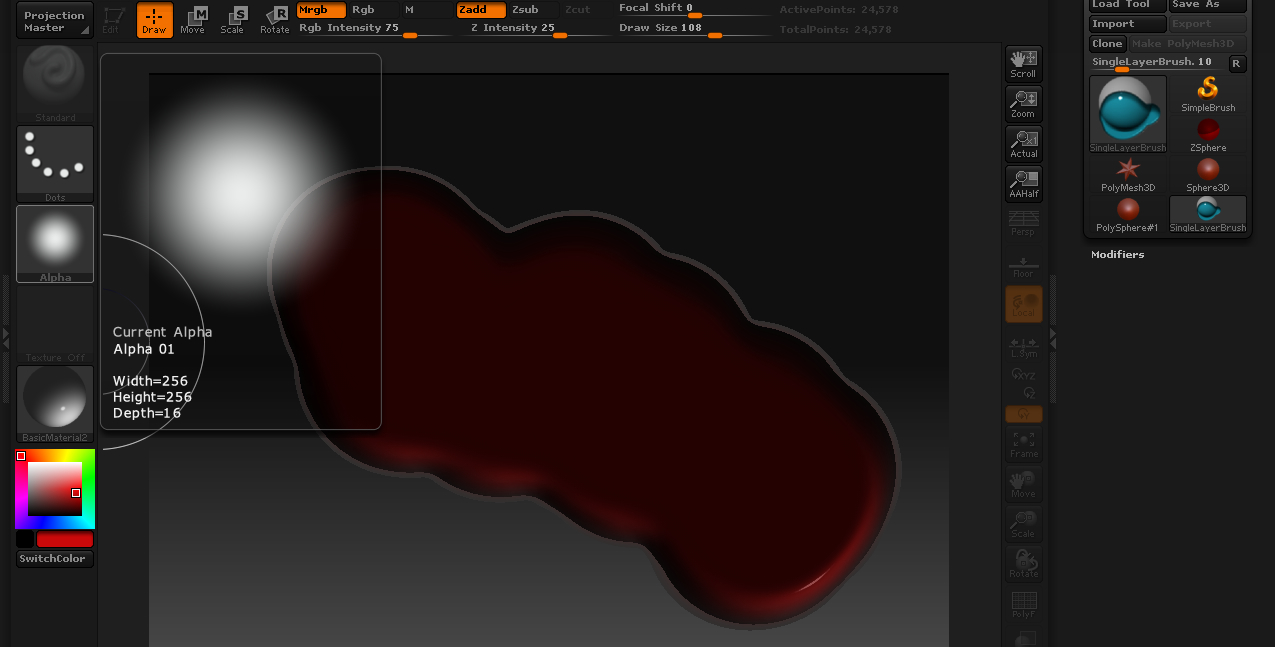Click the Actual size view icon
This screenshot has width=1275, height=647.
pyautogui.click(x=1023, y=143)
